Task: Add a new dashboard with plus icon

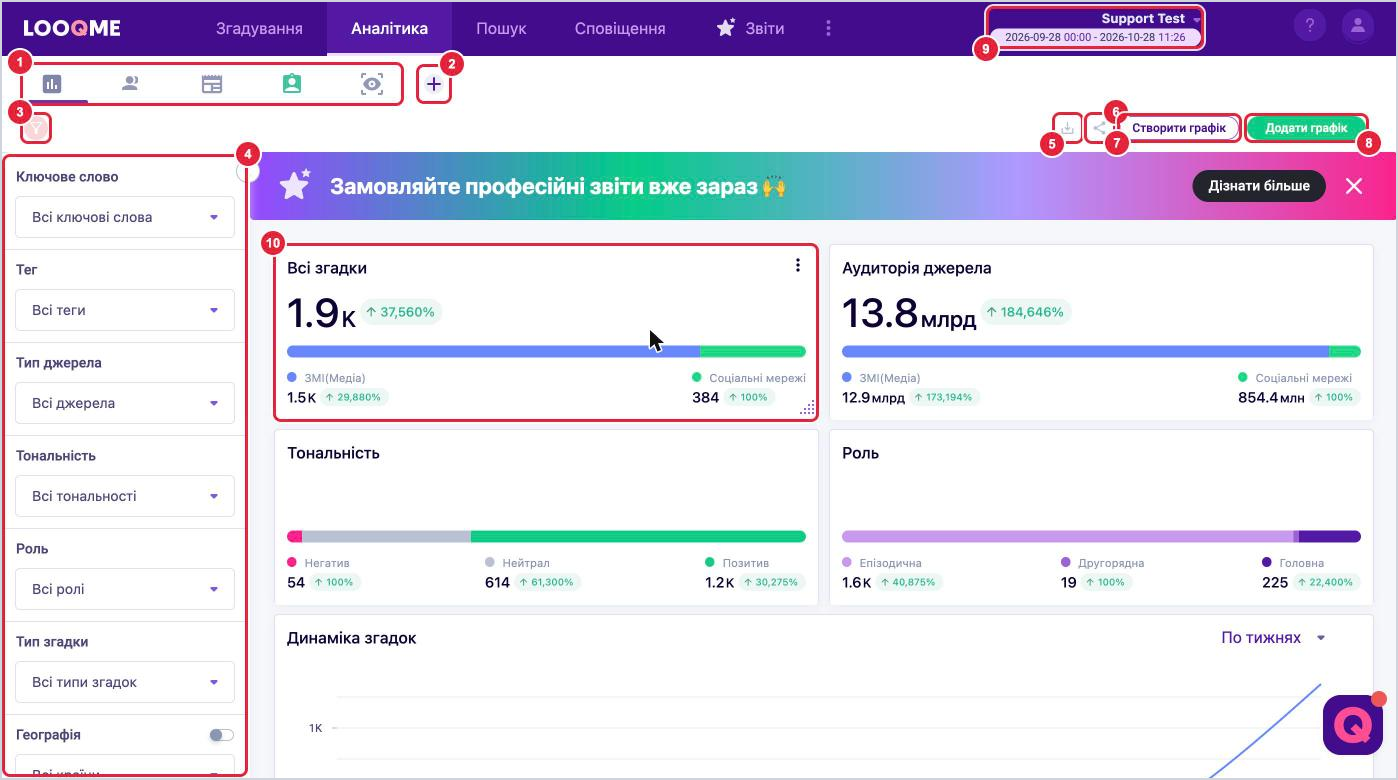Action: [433, 84]
